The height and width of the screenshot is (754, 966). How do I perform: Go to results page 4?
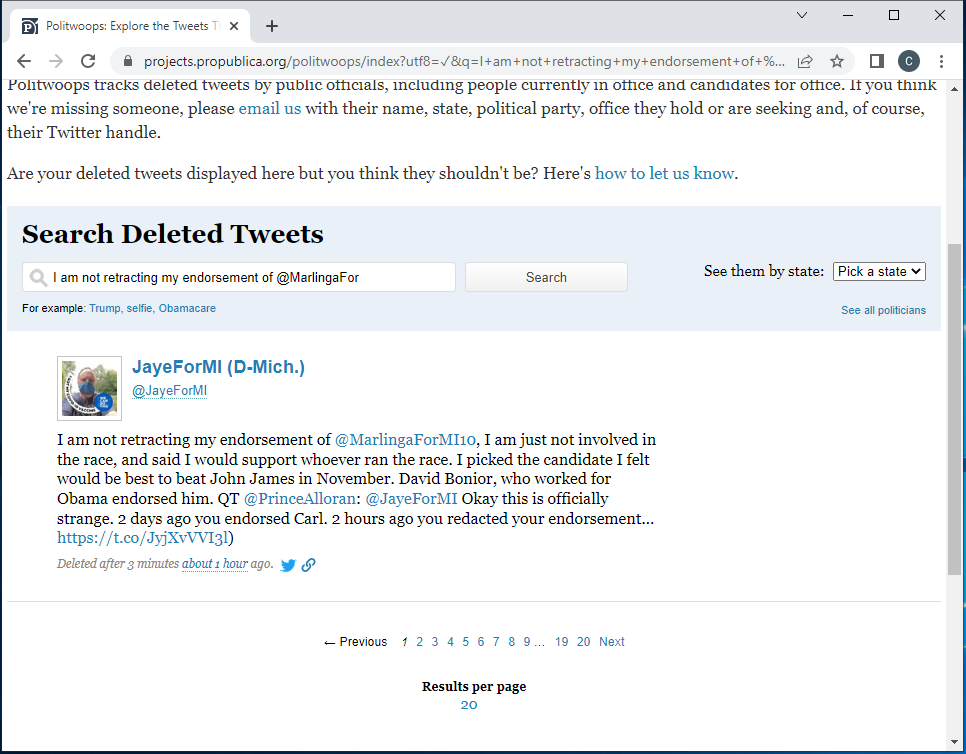[x=450, y=642]
